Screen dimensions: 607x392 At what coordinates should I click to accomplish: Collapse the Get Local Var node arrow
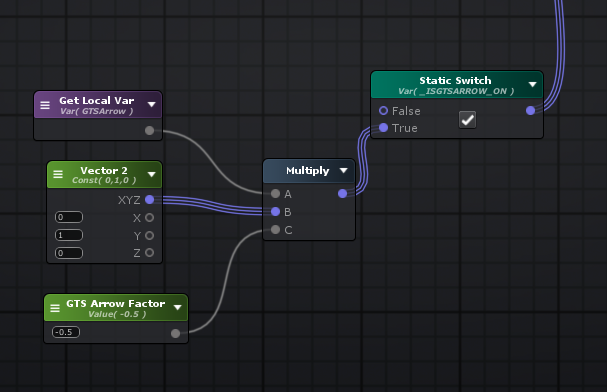(151, 104)
